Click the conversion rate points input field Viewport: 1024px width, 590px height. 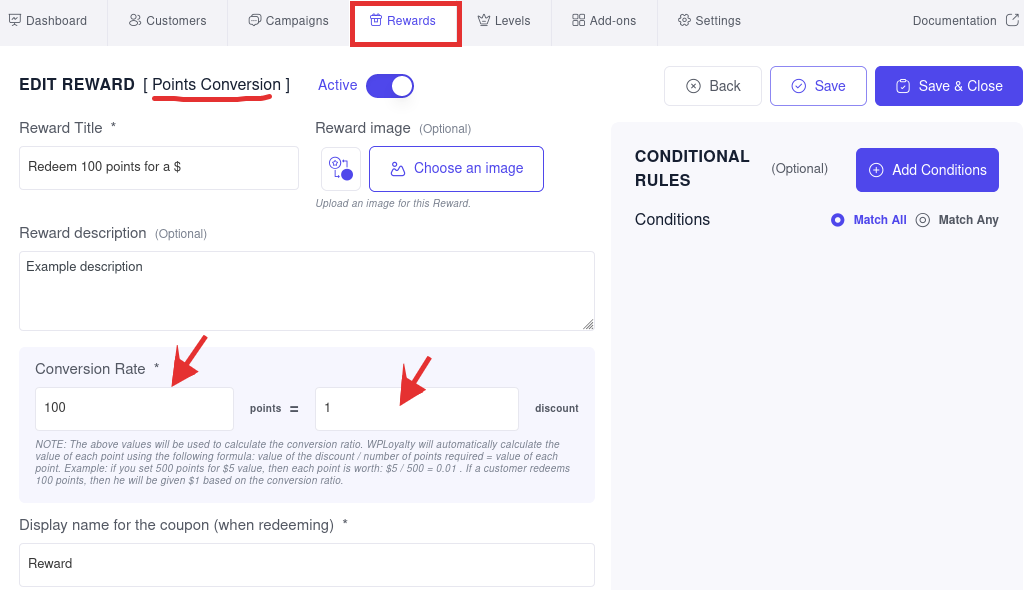[134, 408]
